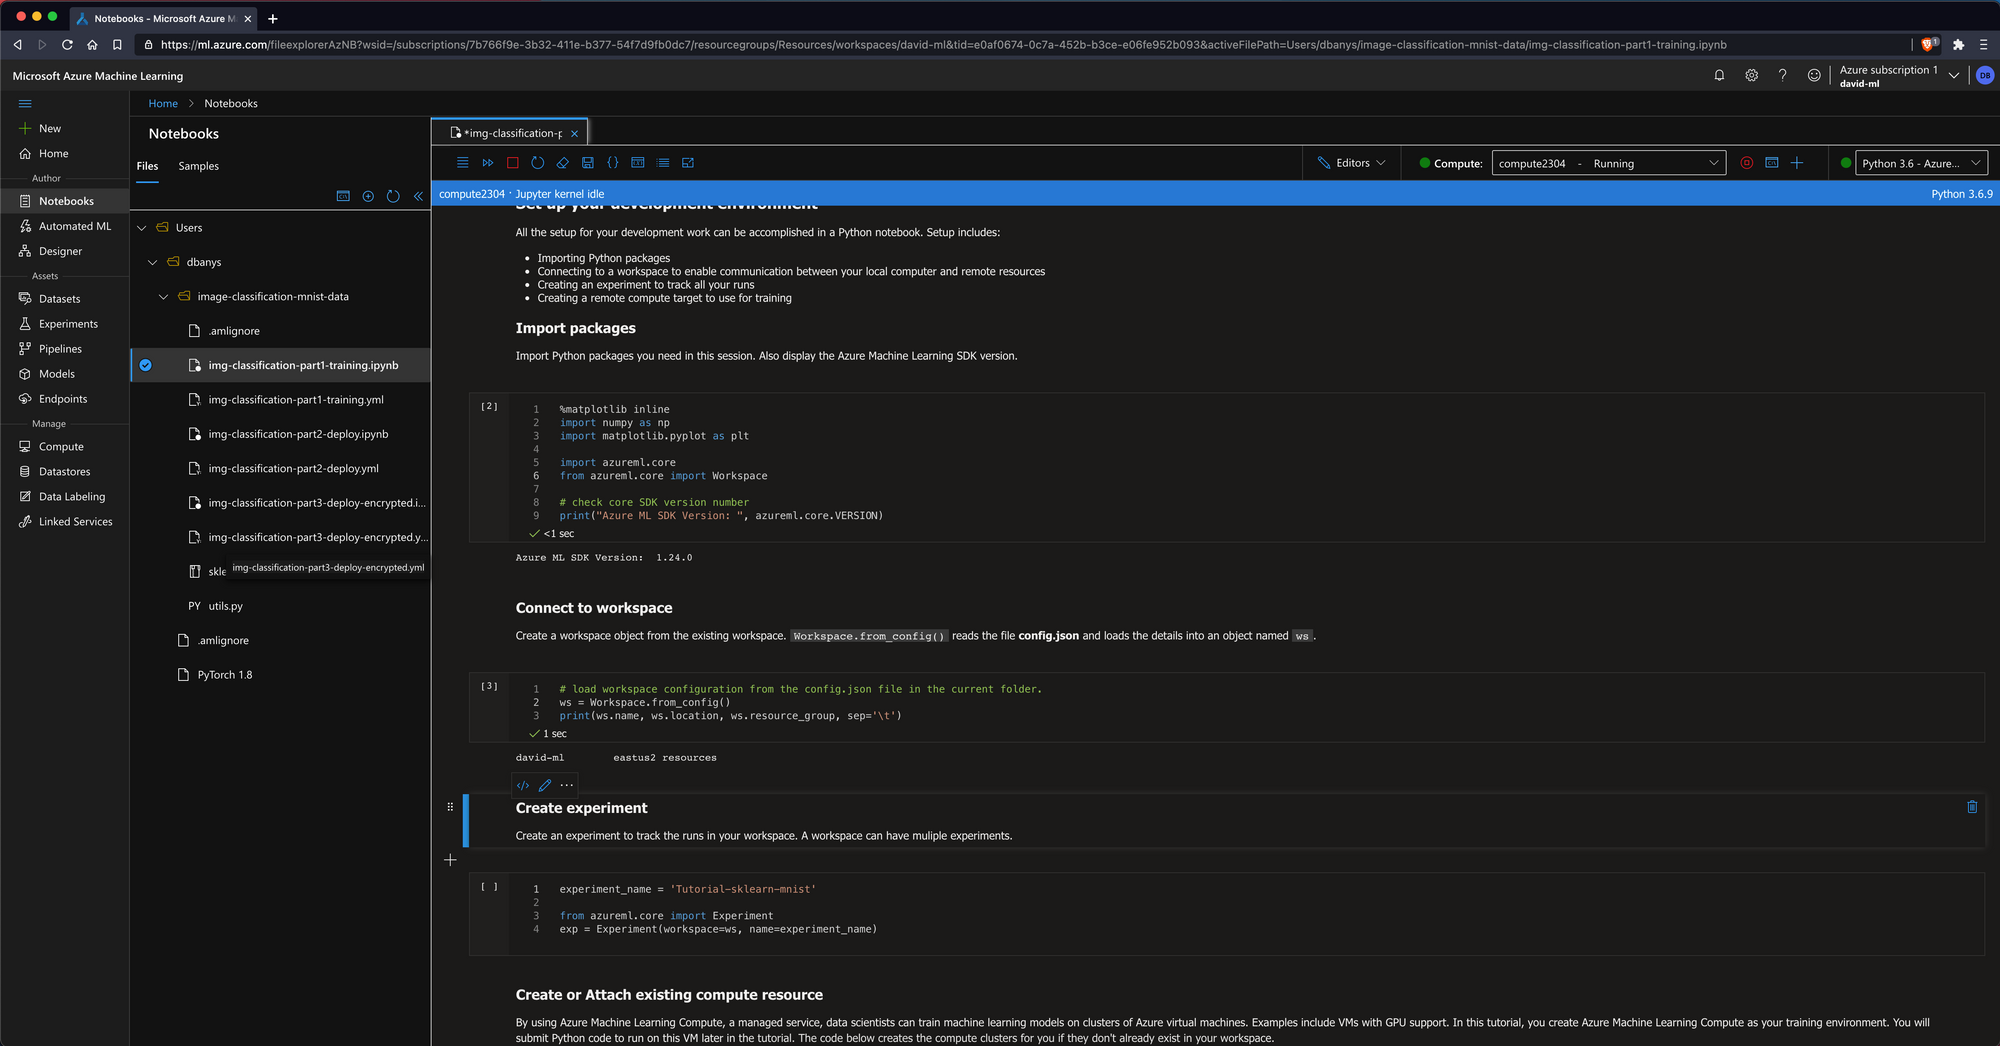
Task: Show the table of contents list icon
Action: (x=663, y=163)
